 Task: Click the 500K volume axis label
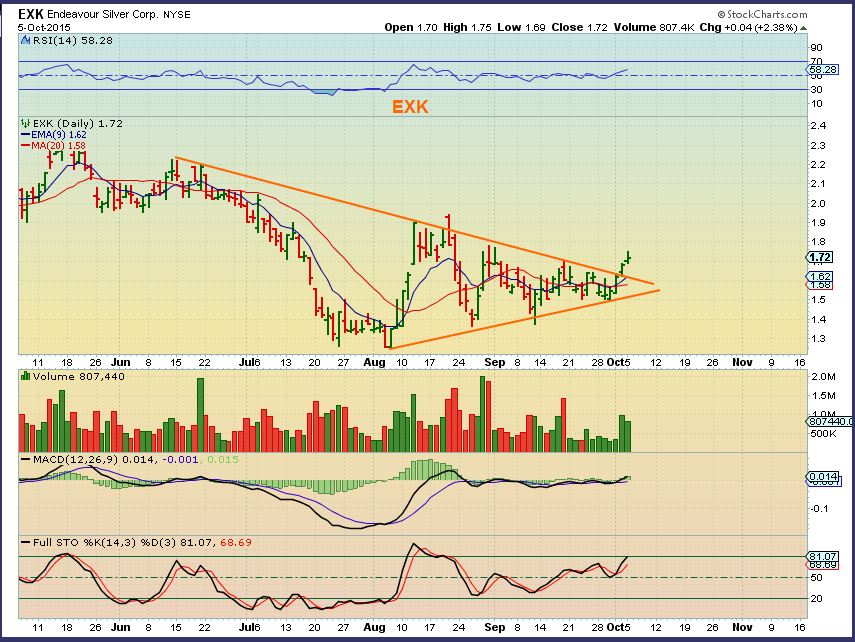coord(823,434)
